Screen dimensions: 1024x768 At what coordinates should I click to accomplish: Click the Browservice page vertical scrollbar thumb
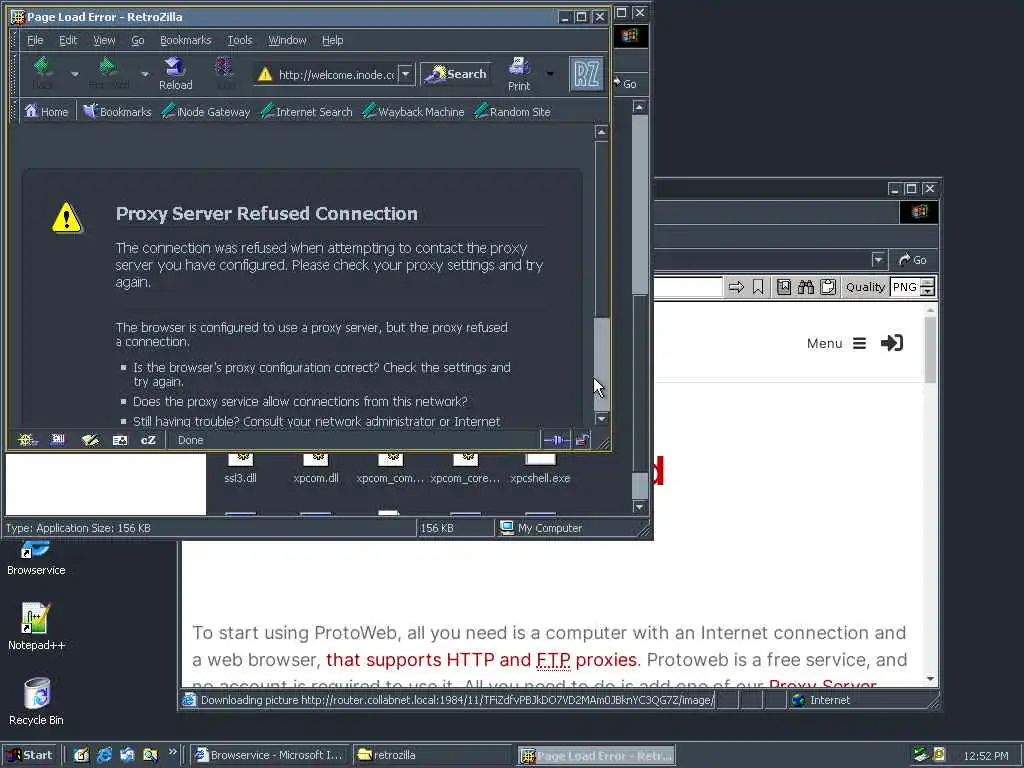click(930, 350)
